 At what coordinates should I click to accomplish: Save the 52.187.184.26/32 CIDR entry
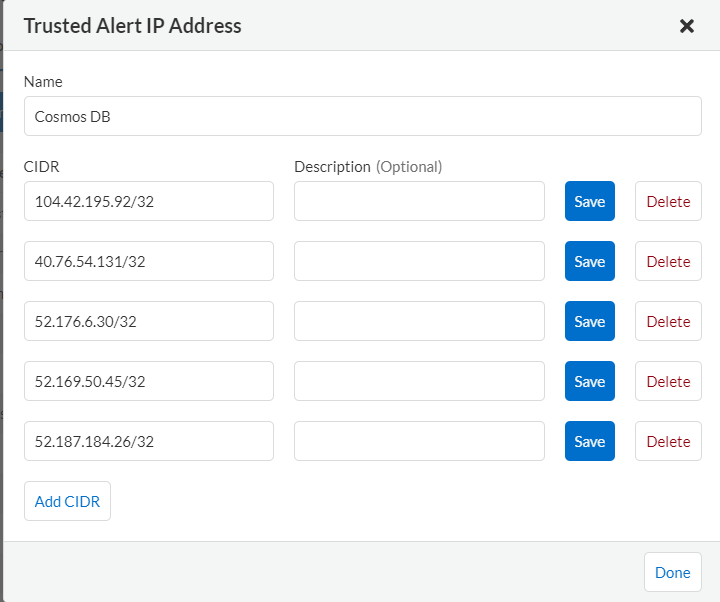pyautogui.click(x=590, y=441)
